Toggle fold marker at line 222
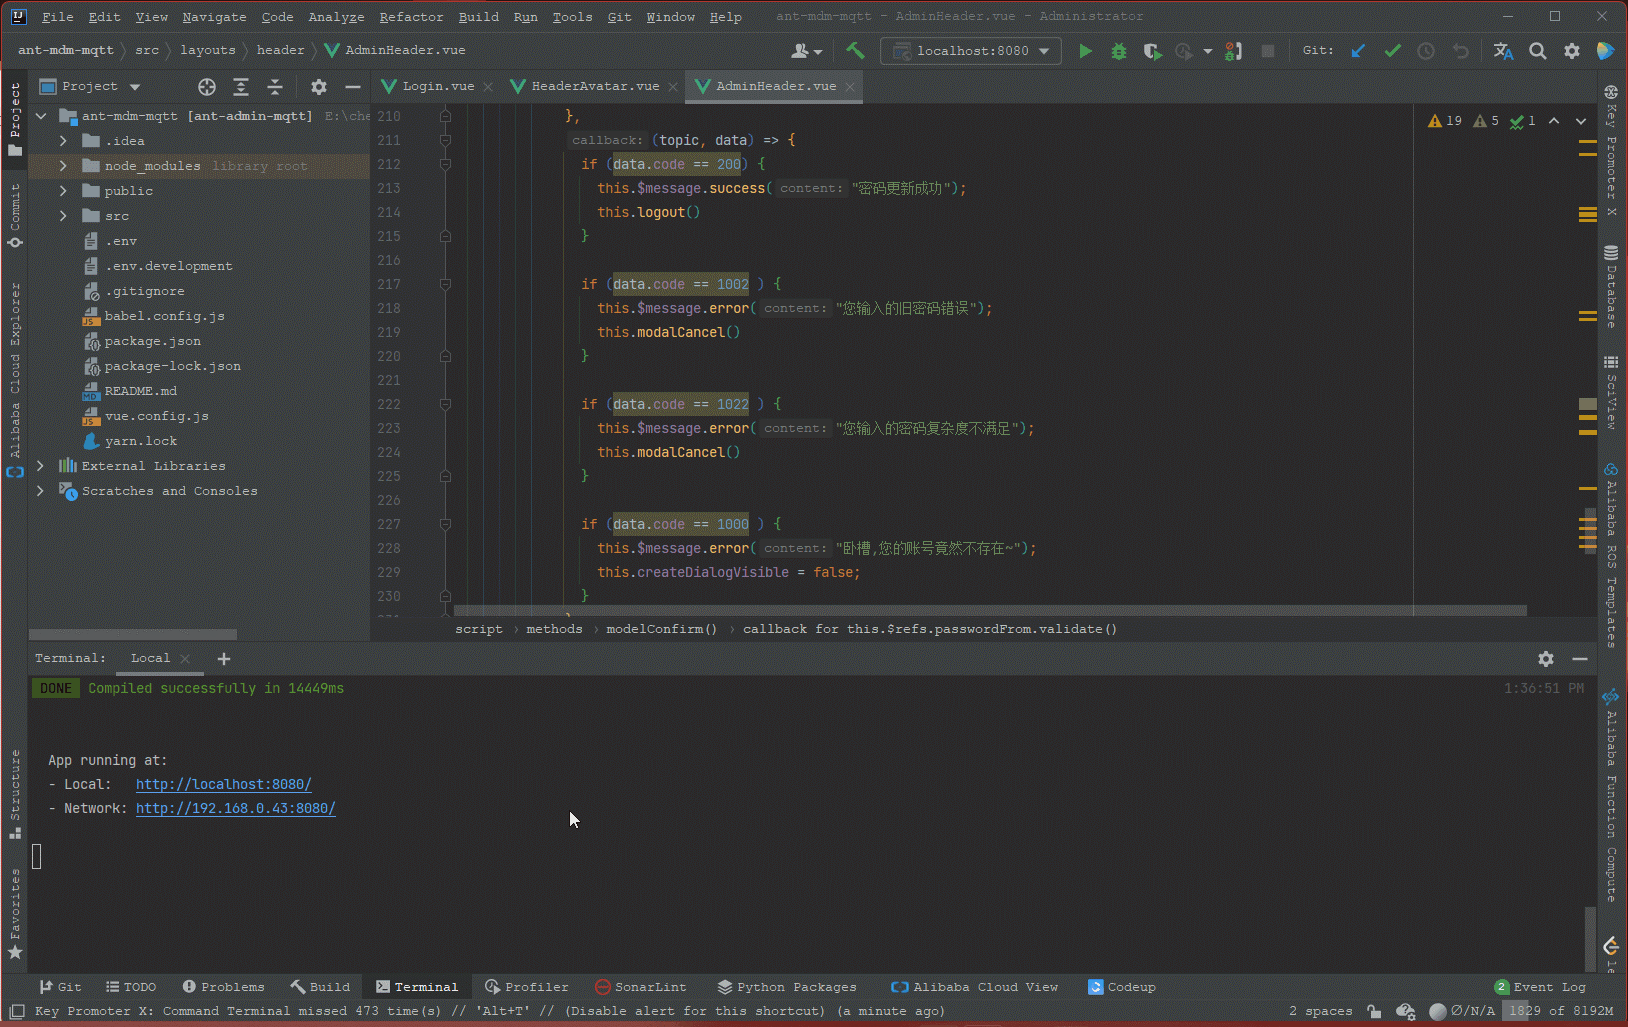Screen dimensions: 1628x1027 pos(445,404)
